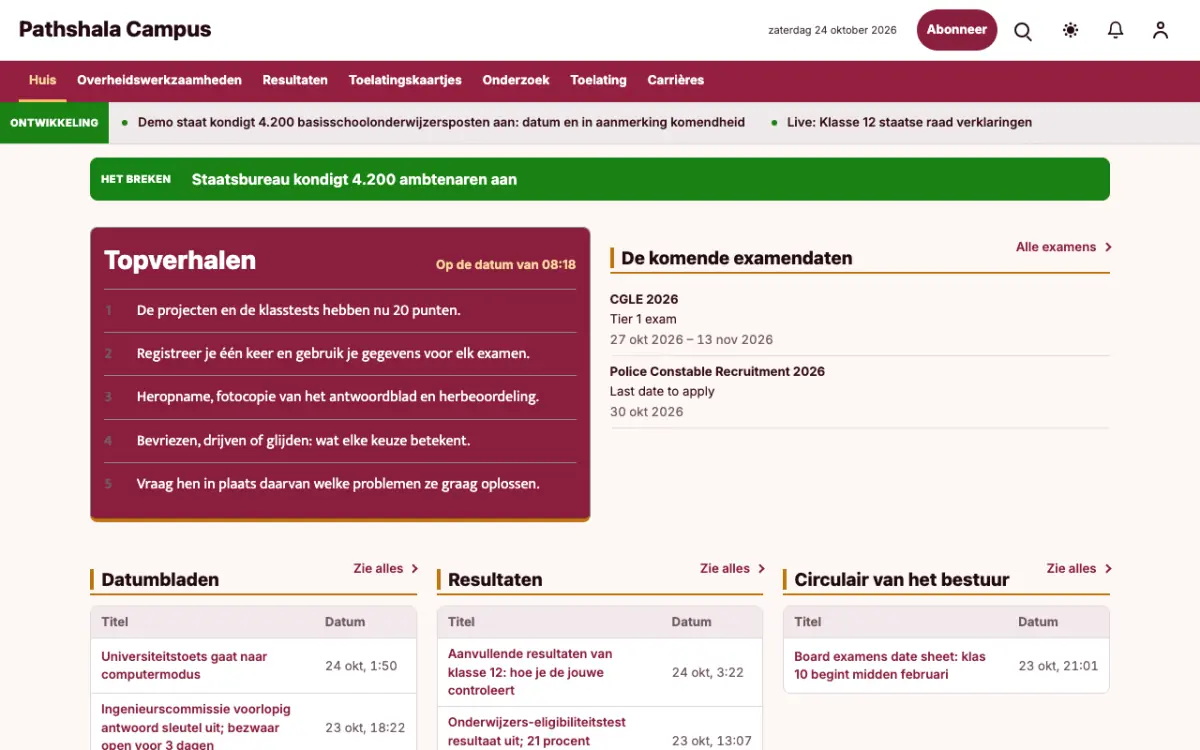Open top story Registreer je één keer

333,354
